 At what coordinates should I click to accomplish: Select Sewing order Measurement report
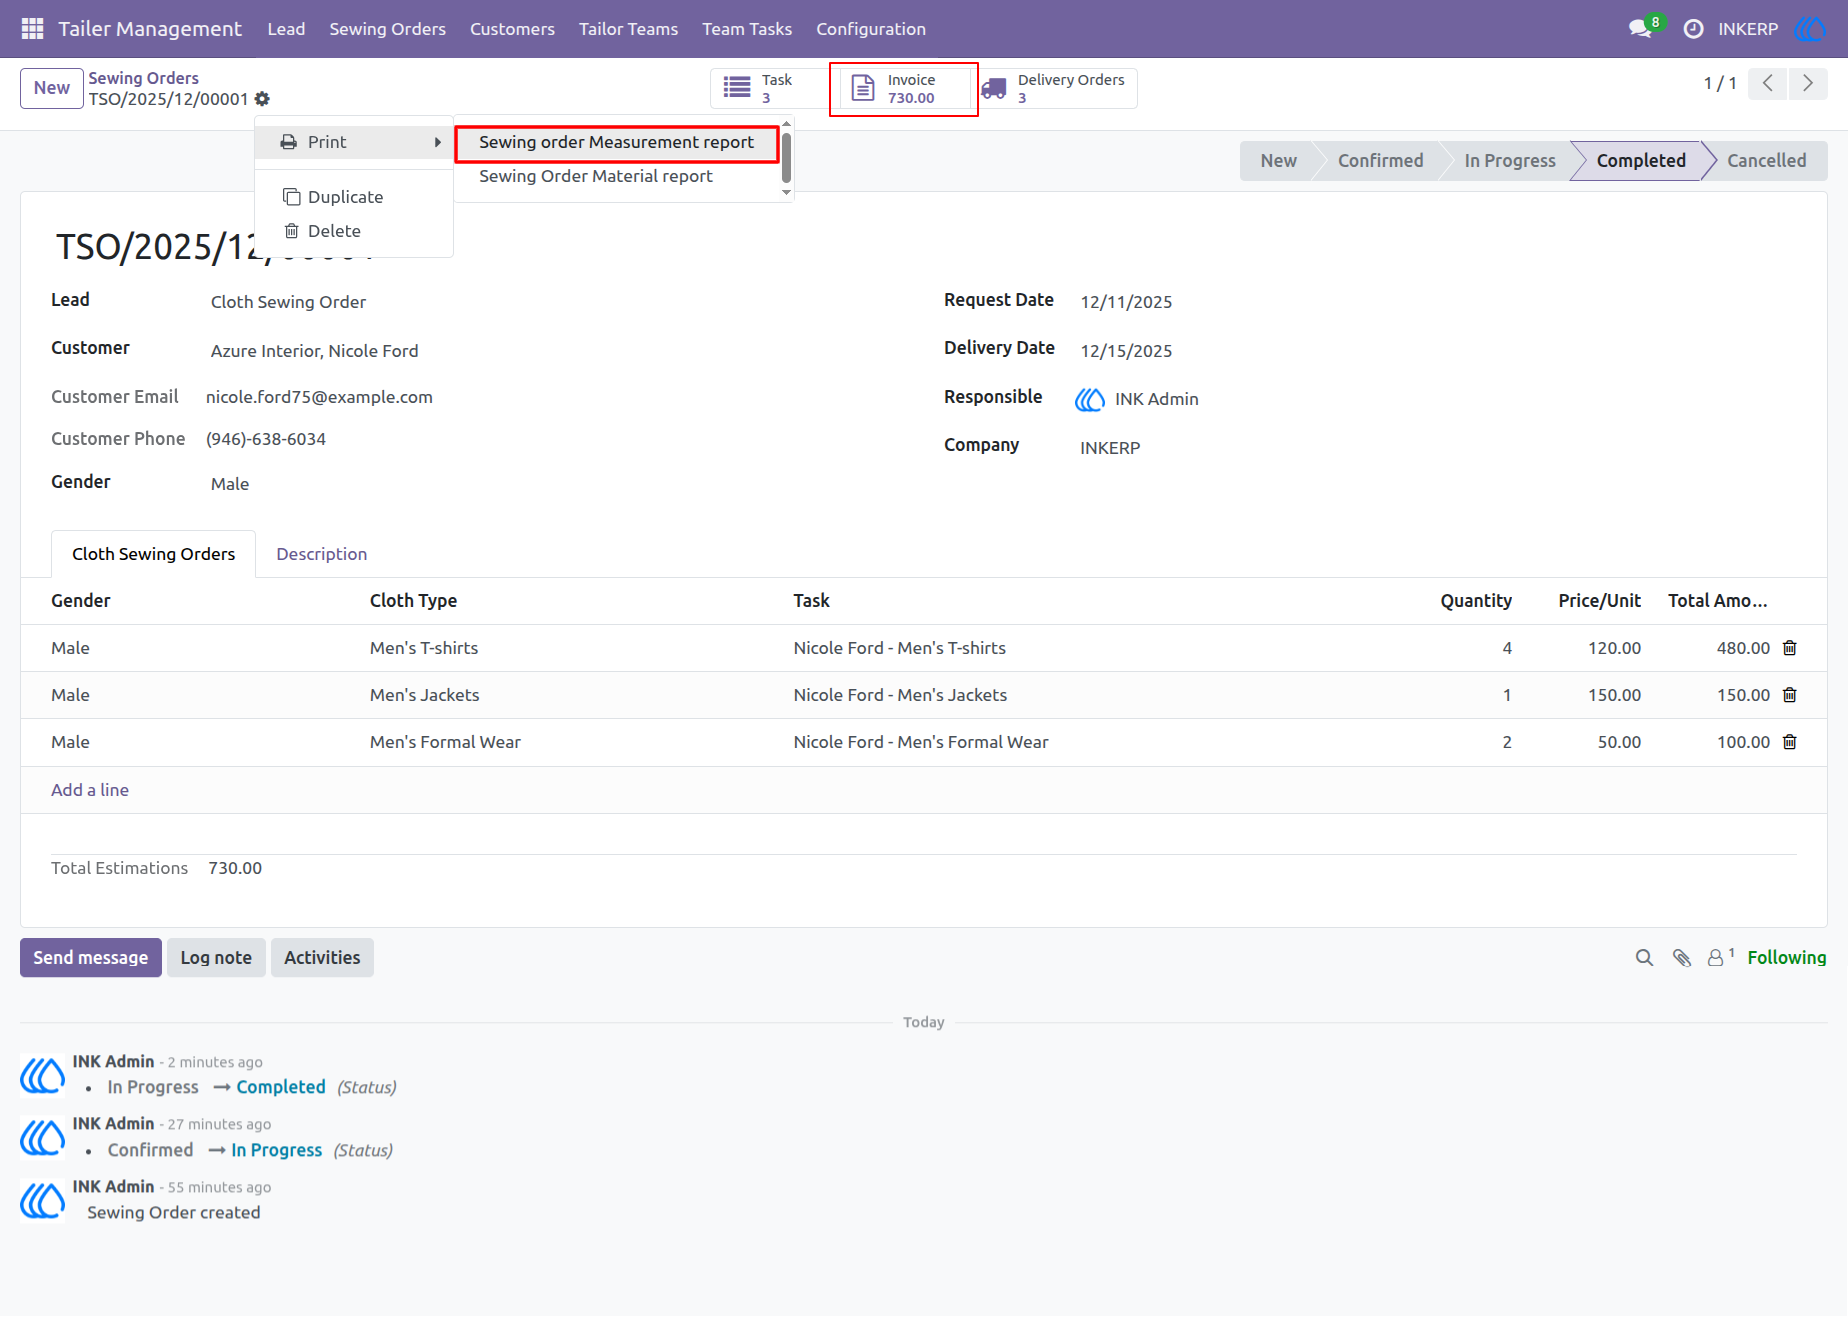point(616,142)
